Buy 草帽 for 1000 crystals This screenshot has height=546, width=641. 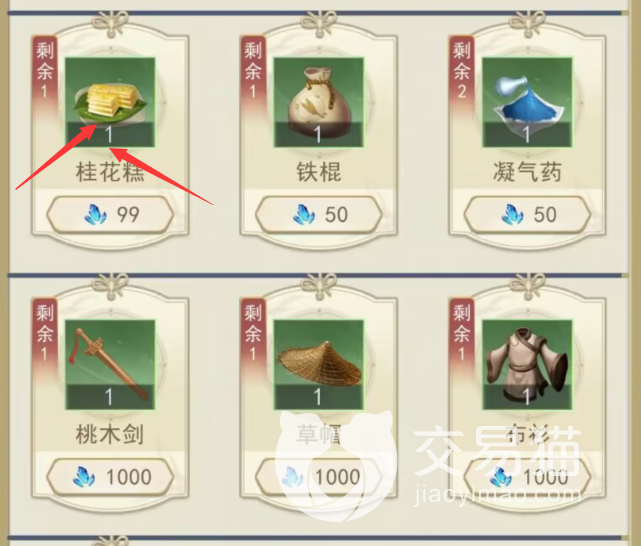coord(318,477)
